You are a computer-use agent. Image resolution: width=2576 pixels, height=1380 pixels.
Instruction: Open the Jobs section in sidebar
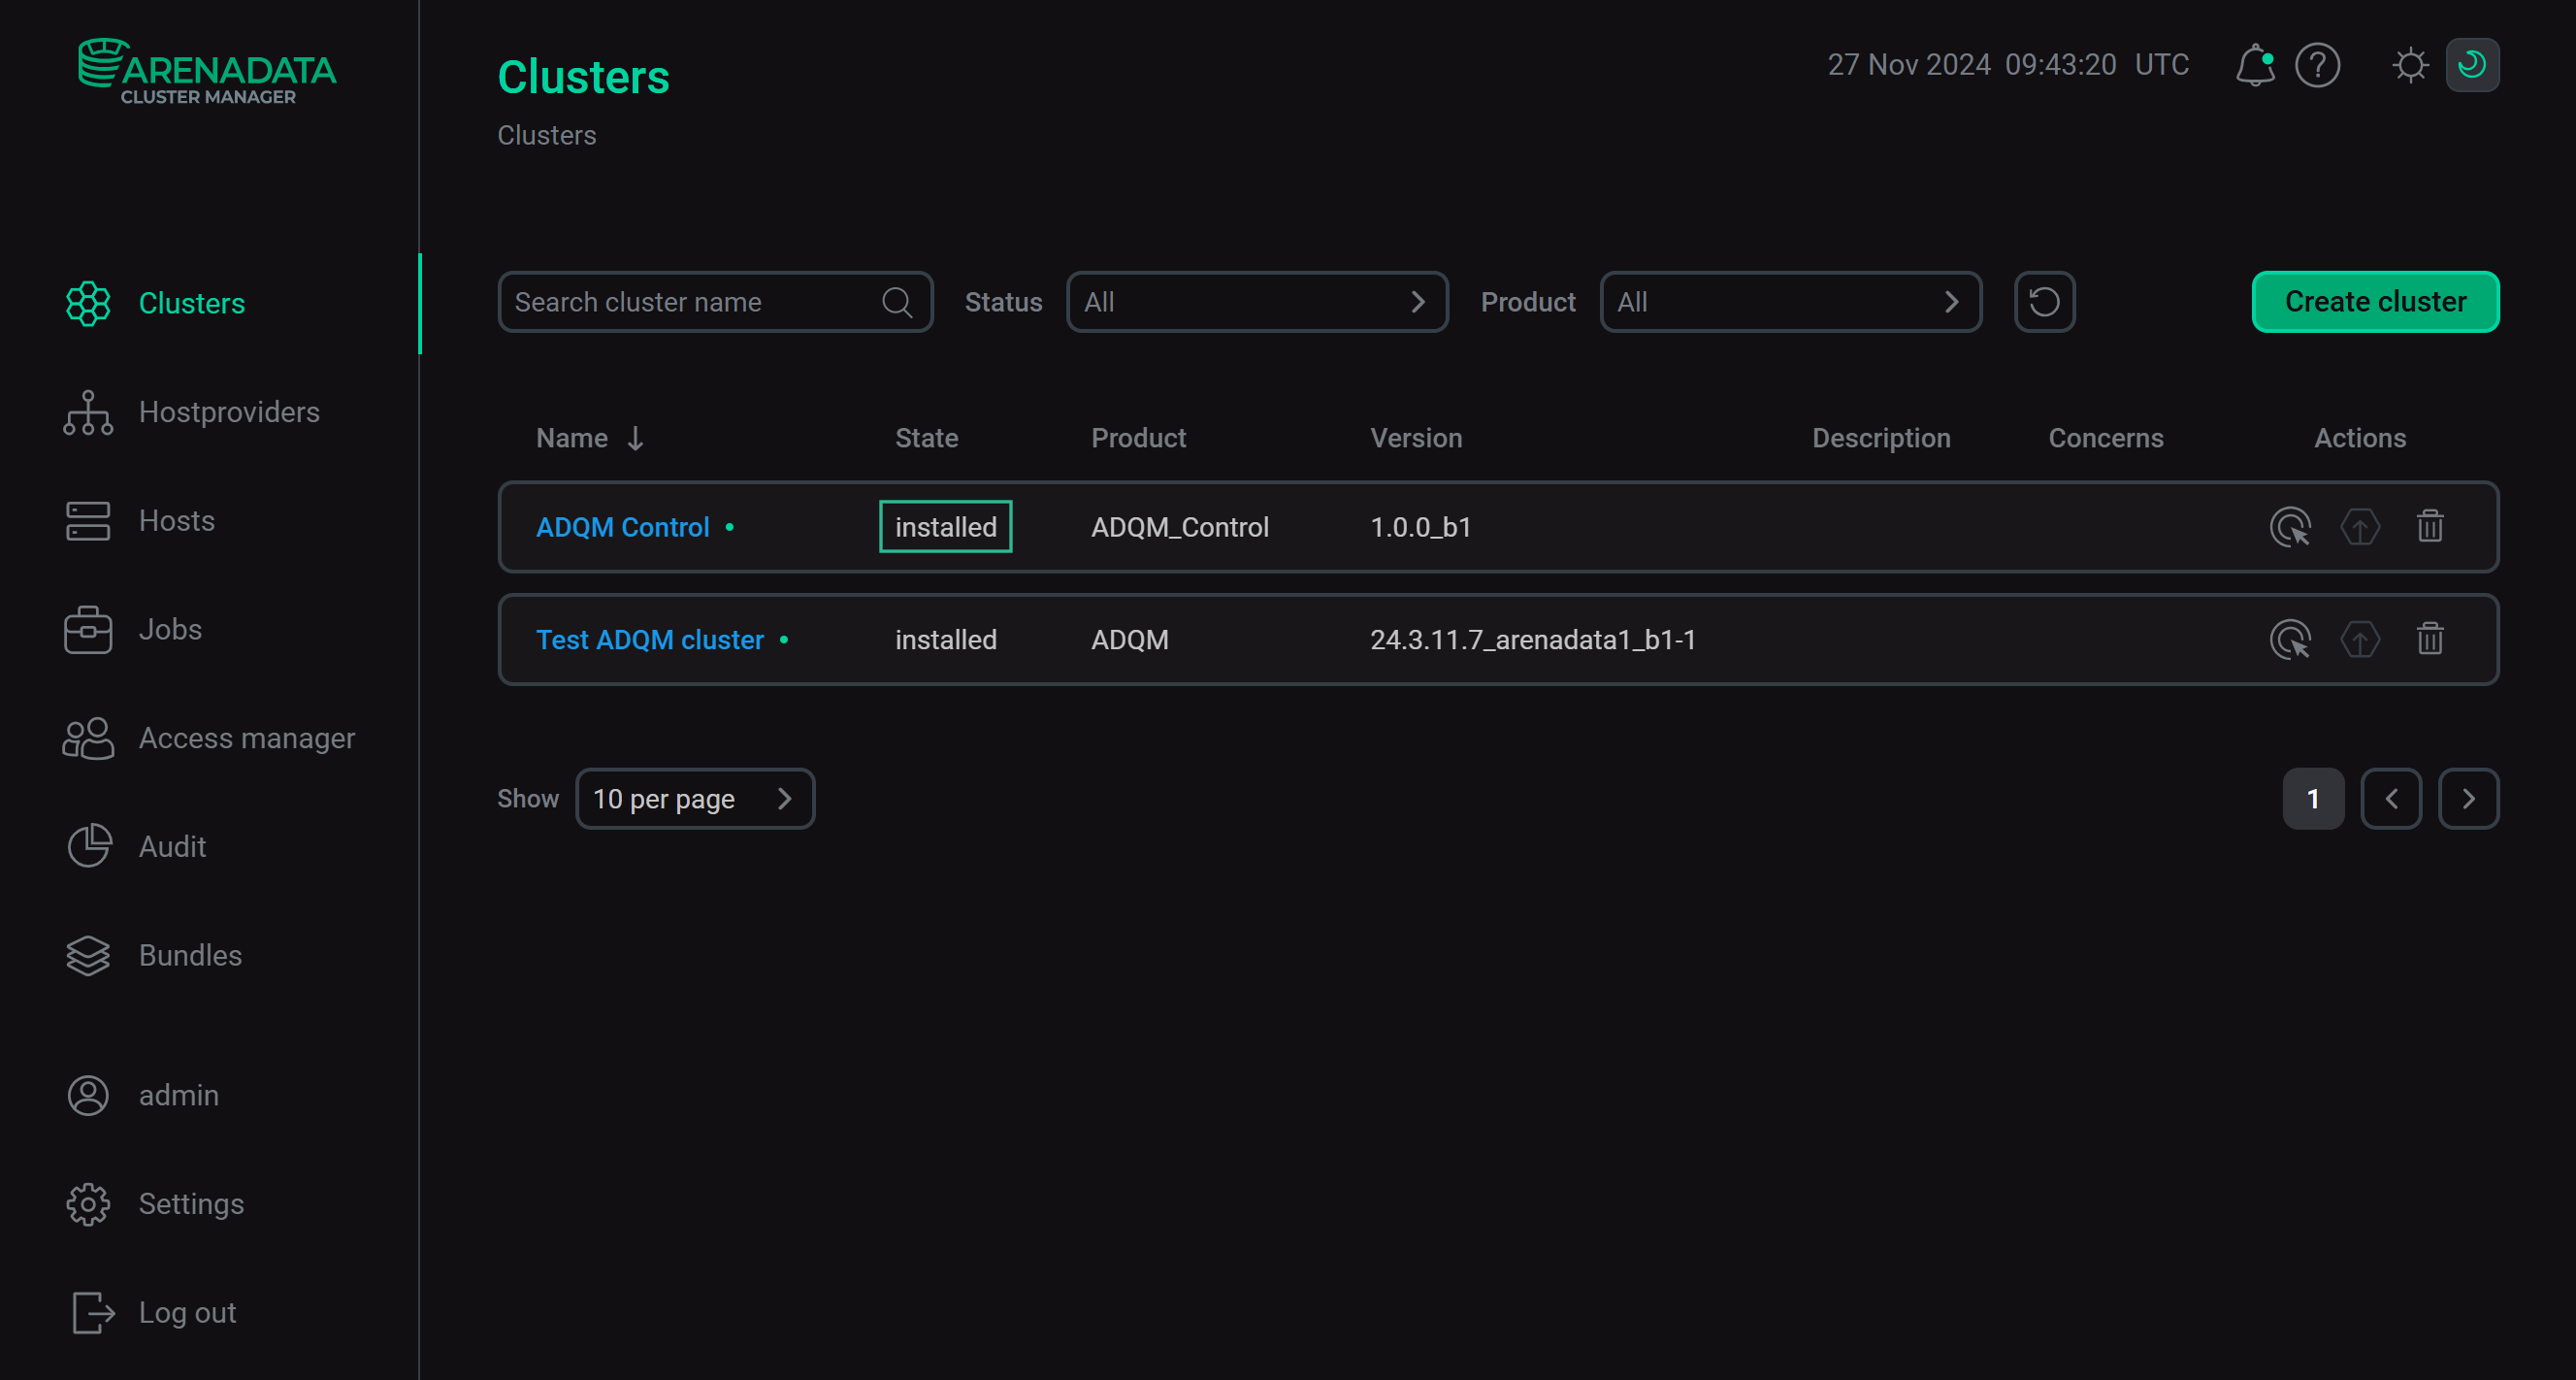(x=170, y=629)
